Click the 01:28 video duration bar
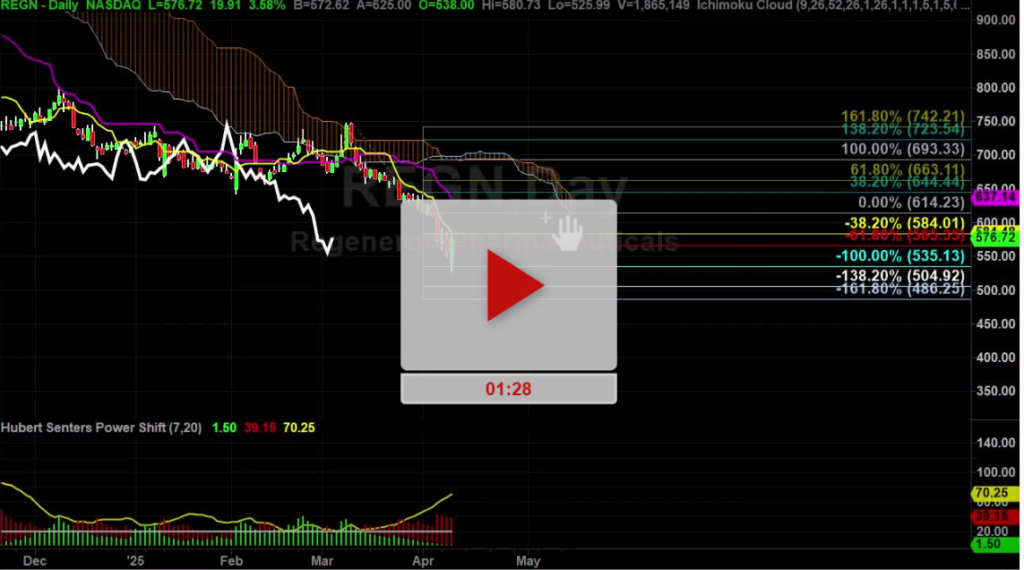 [x=508, y=388]
